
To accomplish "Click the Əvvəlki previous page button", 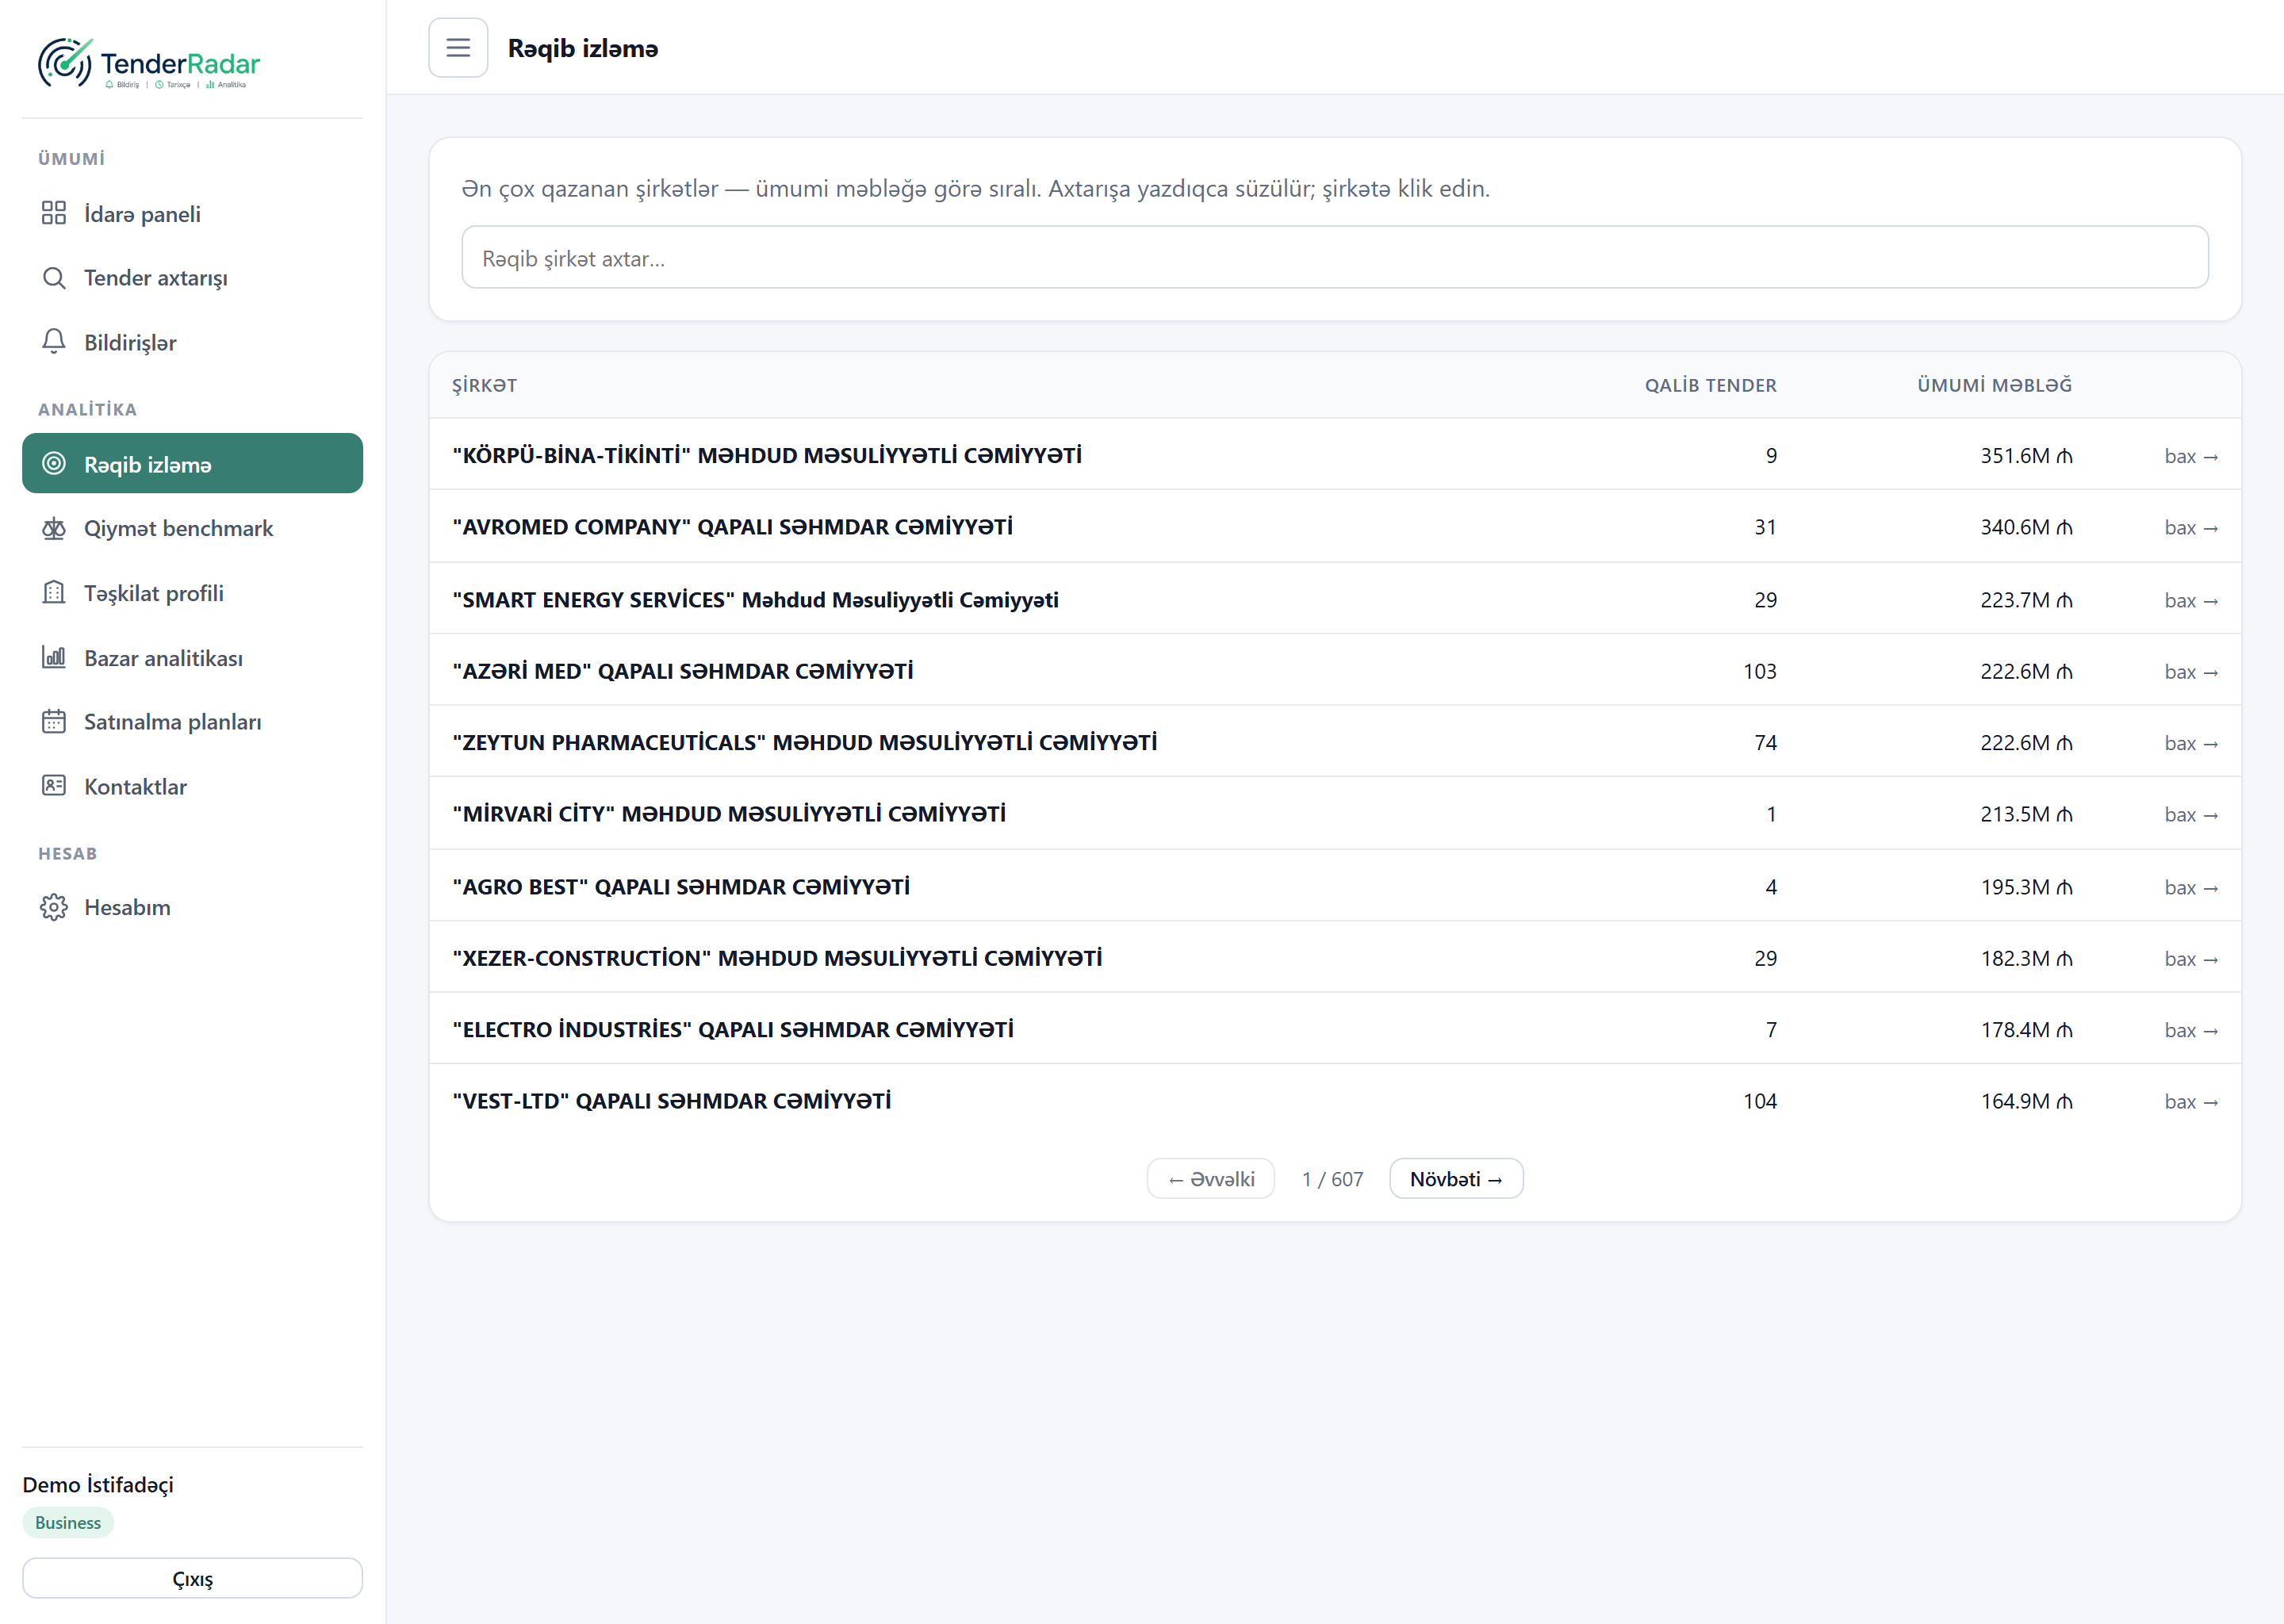I will pyautogui.click(x=1211, y=1179).
